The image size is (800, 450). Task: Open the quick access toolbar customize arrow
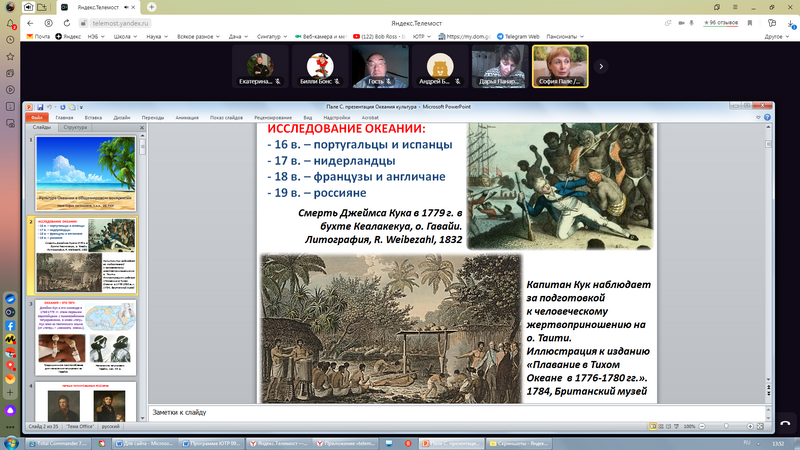81,108
